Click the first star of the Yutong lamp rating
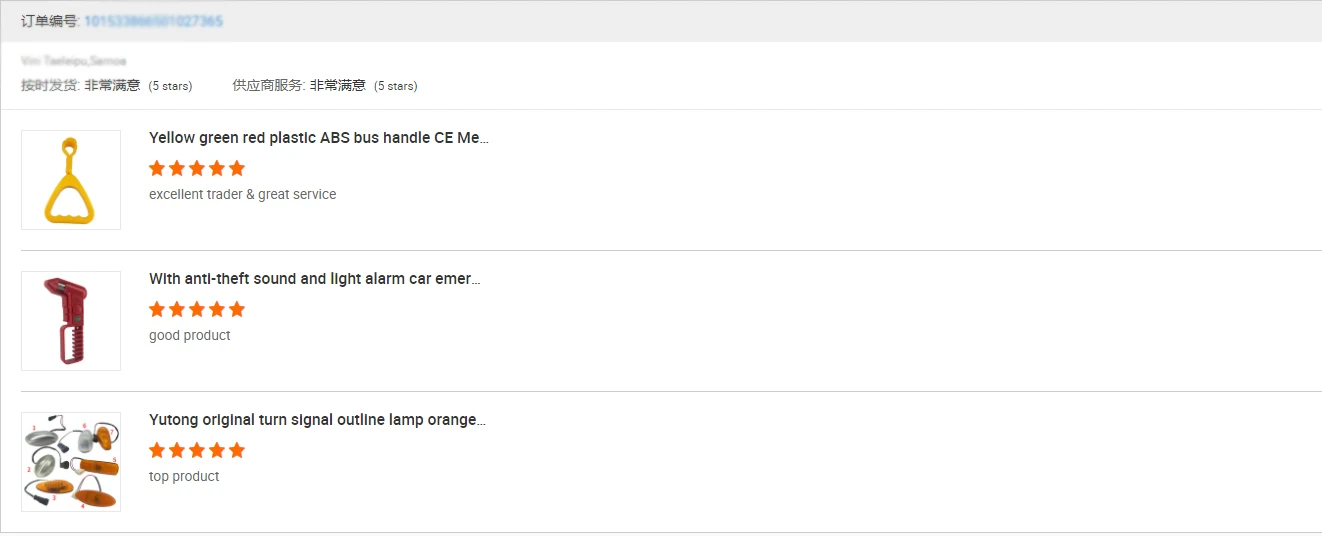1322x536 pixels. coord(157,450)
